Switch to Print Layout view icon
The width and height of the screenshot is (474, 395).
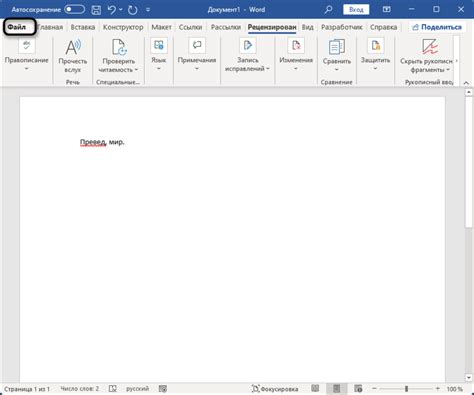click(337, 388)
